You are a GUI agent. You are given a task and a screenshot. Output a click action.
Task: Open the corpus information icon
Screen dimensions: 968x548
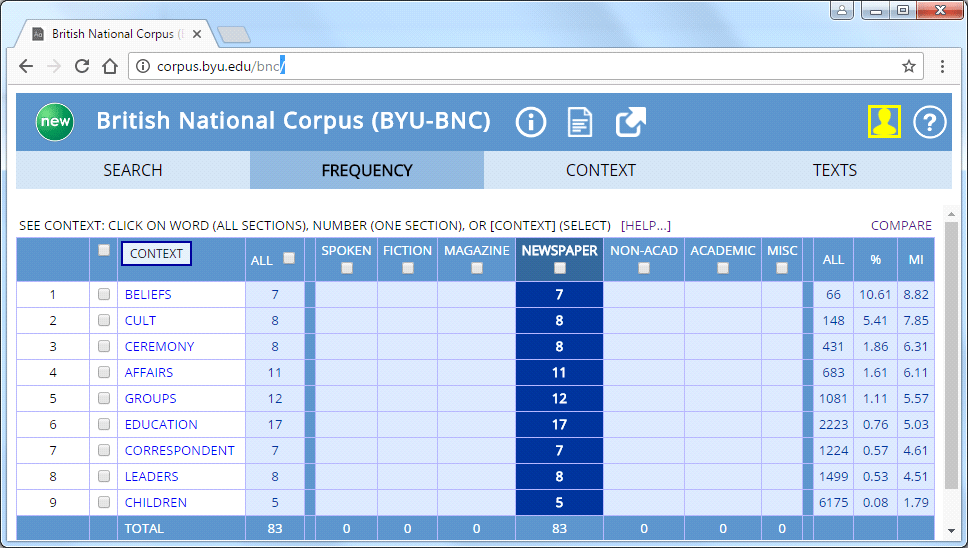[531, 122]
